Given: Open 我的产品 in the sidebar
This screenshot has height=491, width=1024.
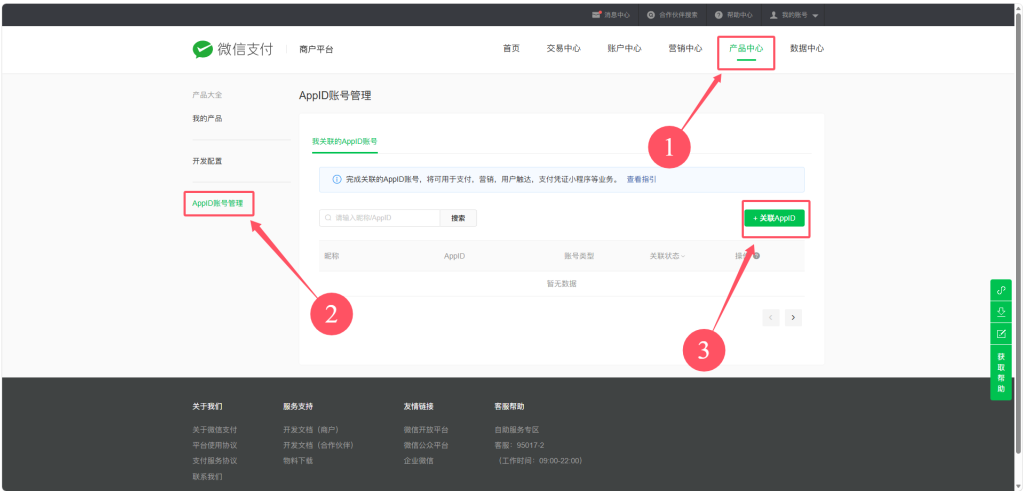Looking at the screenshot, I should pyautogui.click(x=207, y=119).
